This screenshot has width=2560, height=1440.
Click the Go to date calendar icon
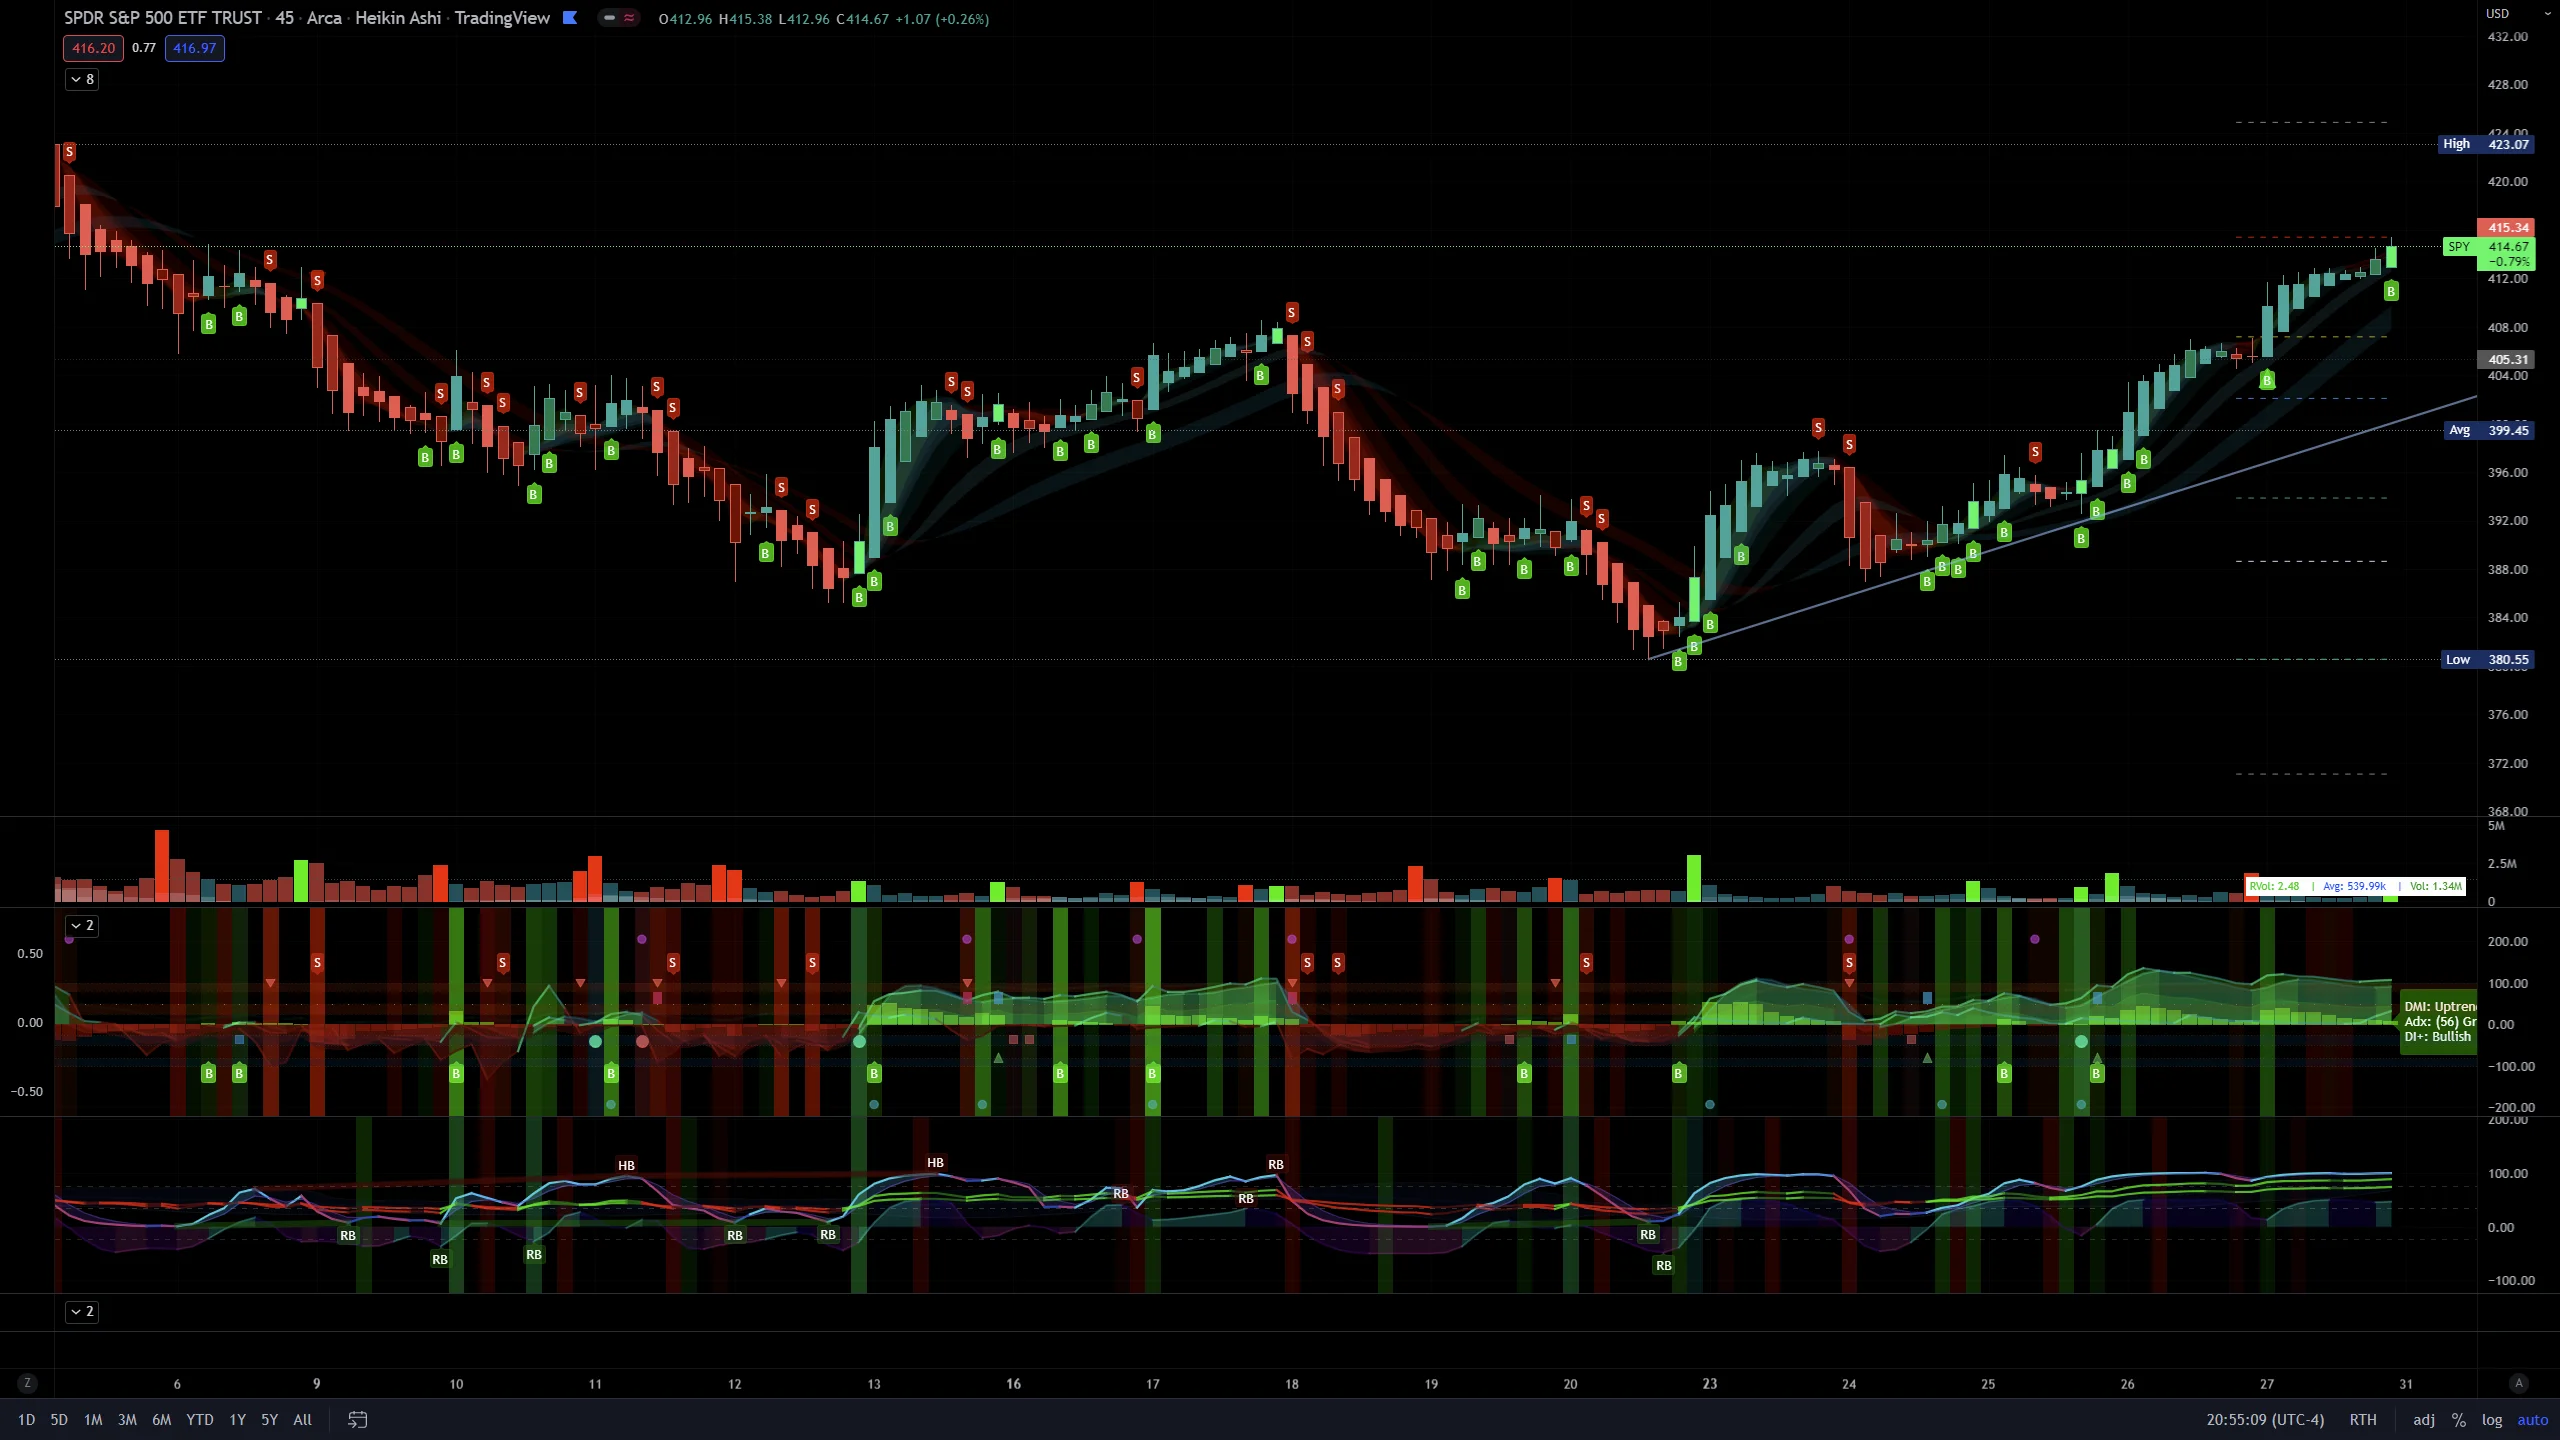click(357, 1420)
